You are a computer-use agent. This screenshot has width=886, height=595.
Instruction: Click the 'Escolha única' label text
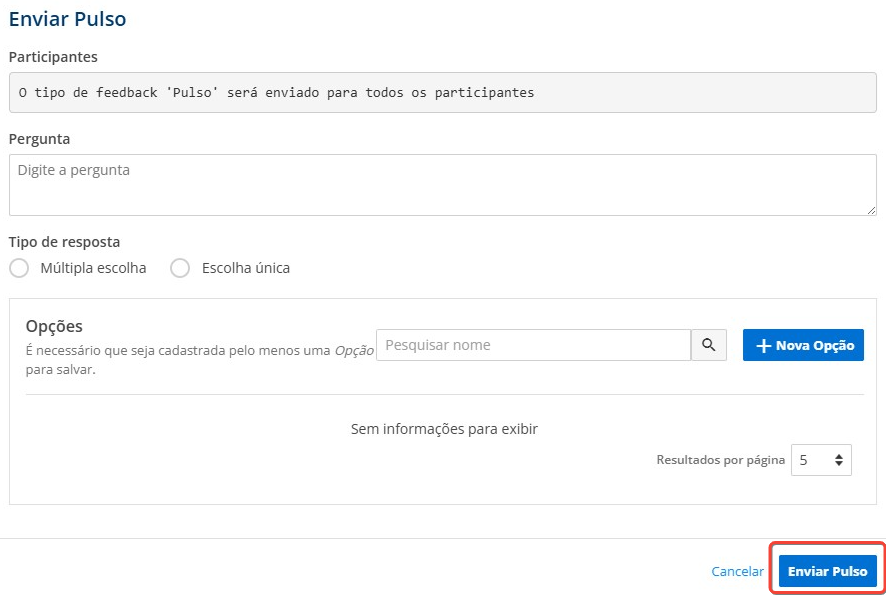(246, 268)
